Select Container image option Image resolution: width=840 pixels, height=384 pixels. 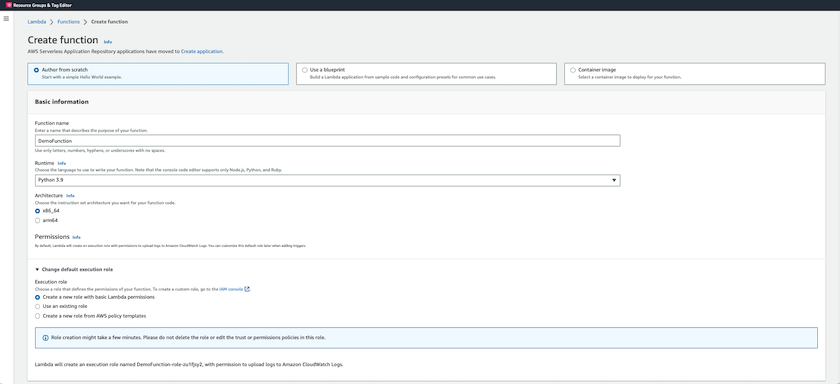tap(694, 74)
